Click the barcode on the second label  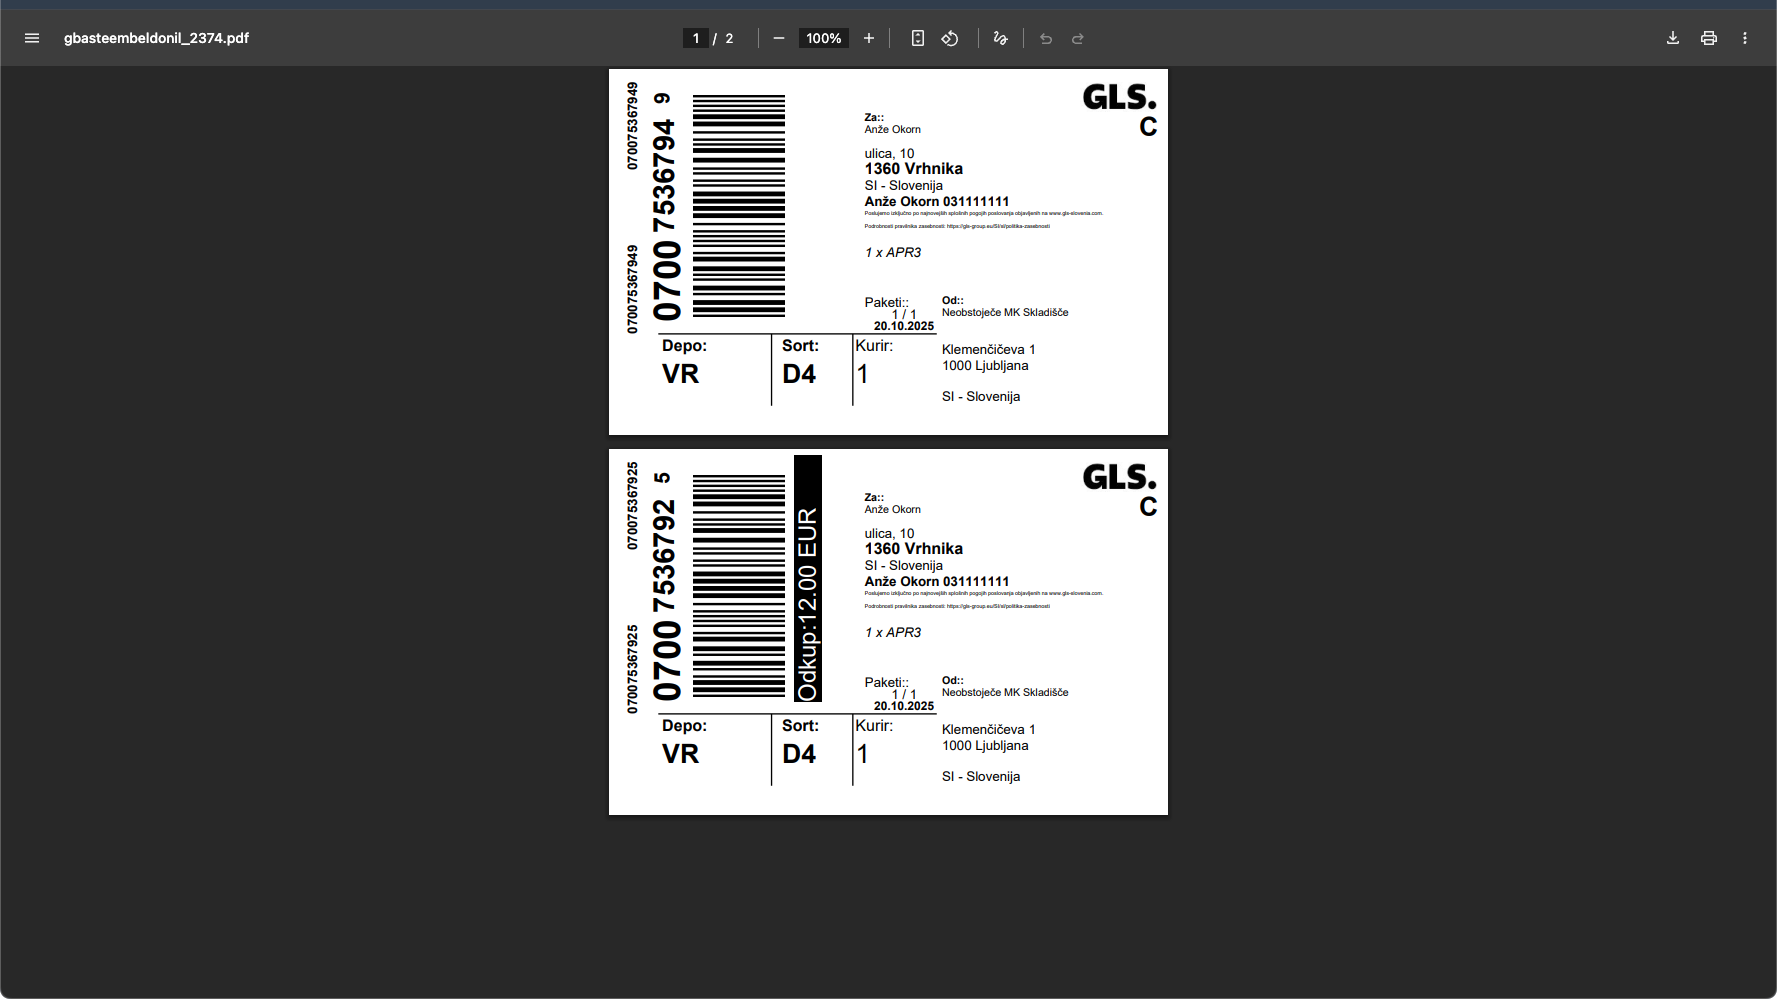738,586
